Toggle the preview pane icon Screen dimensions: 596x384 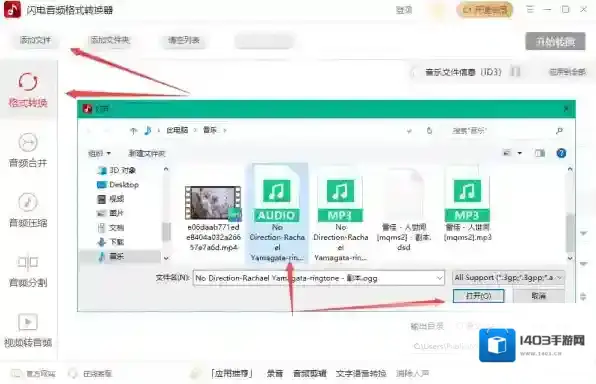pyautogui.click(x=540, y=153)
